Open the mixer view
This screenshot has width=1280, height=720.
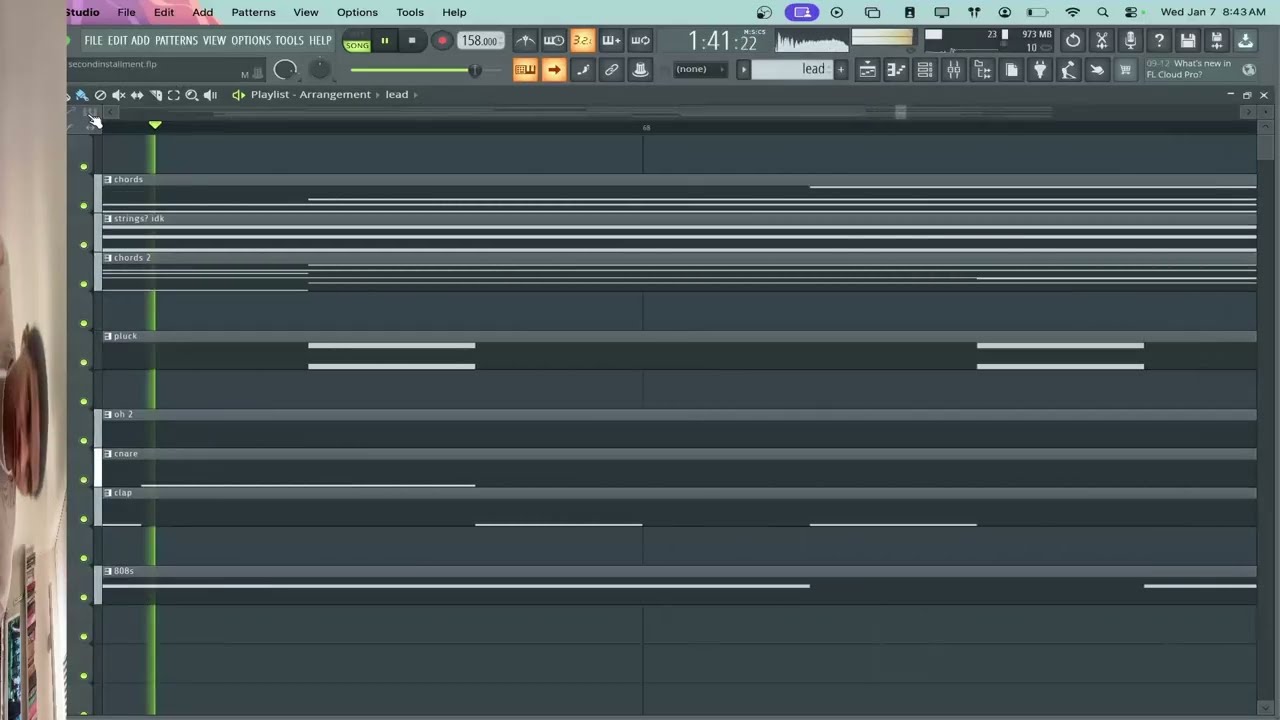point(954,70)
